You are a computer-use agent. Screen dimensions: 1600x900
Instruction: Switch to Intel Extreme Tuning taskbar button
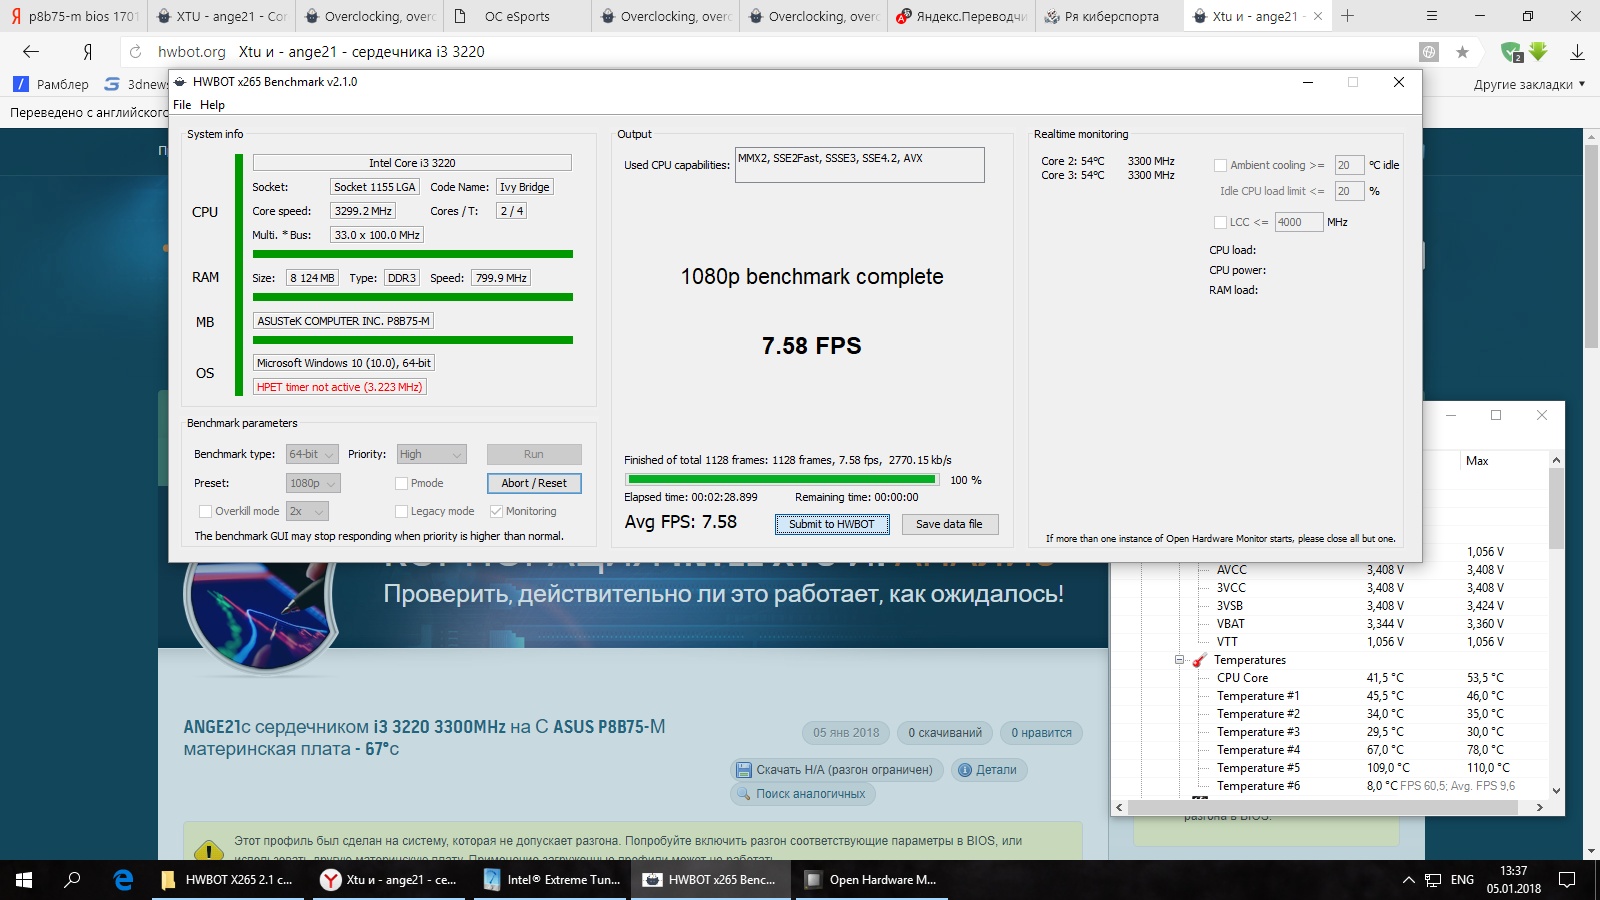550,880
